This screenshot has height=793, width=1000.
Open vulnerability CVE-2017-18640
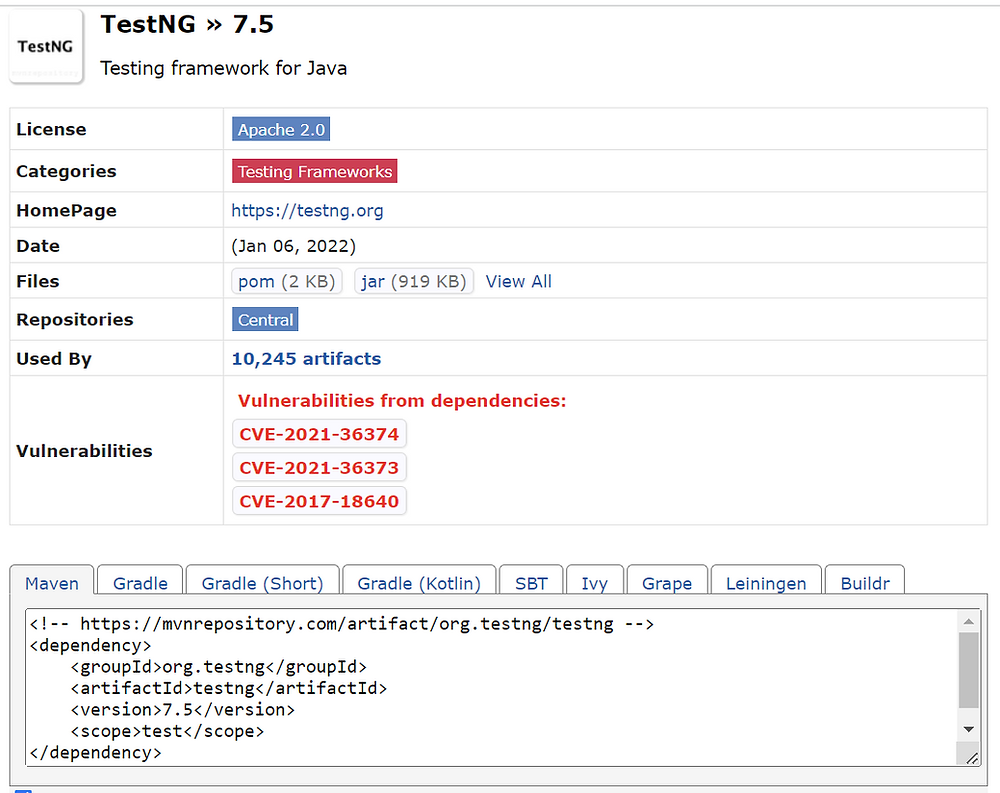click(319, 501)
